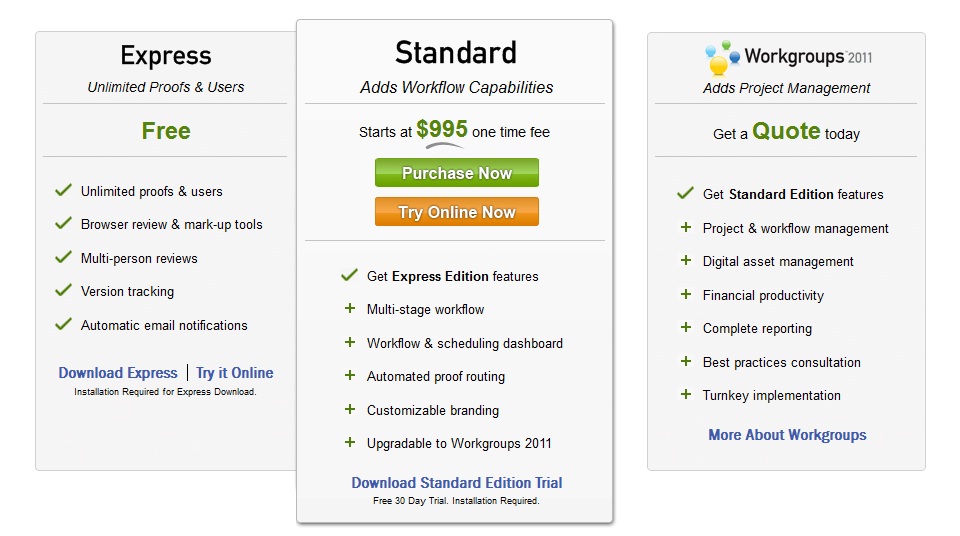This screenshot has width=960, height=536.
Task: Click checkmark beside Browser review & mark-up tools
Action: tap(64, 223)
